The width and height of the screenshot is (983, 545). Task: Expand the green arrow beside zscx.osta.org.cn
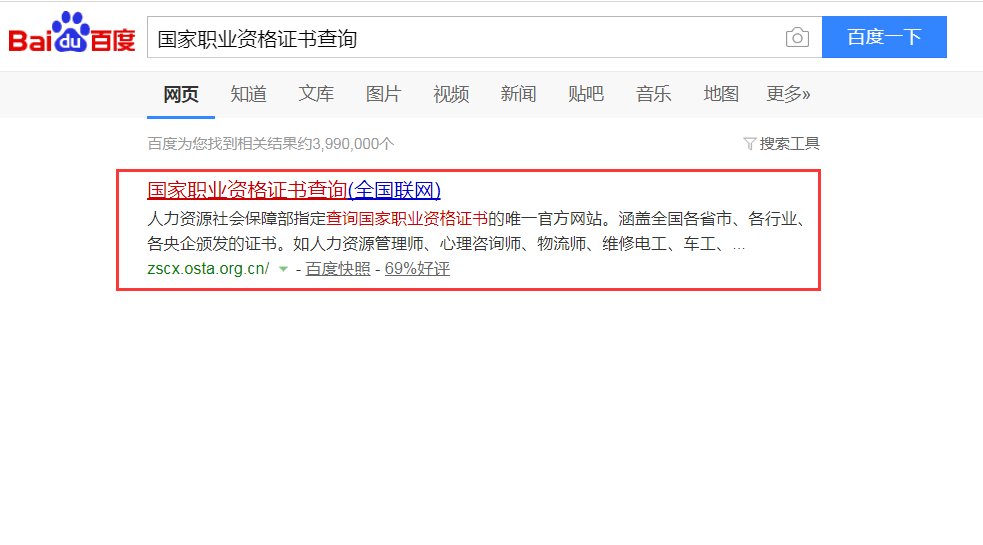[x=283, y=269]
